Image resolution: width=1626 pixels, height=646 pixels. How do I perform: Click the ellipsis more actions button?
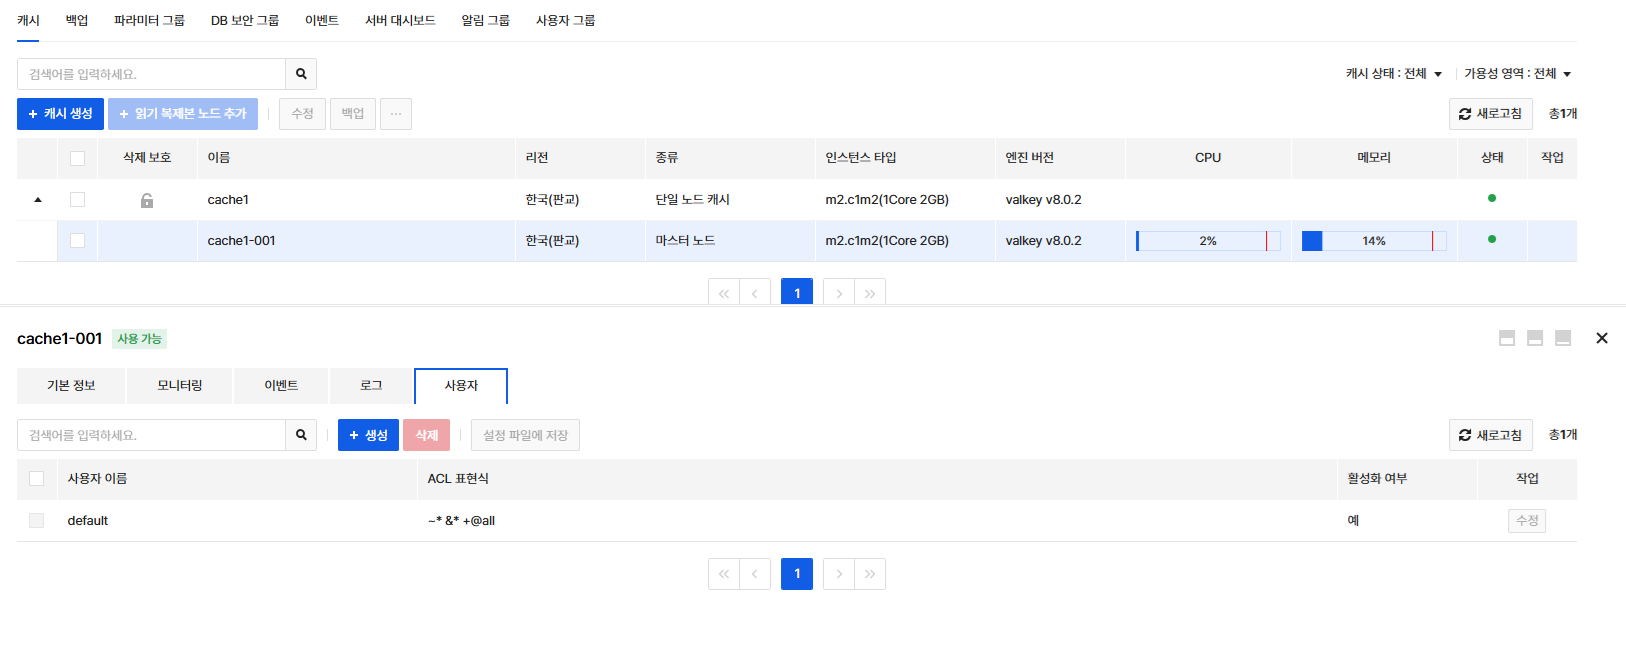(x=396, y=114)
